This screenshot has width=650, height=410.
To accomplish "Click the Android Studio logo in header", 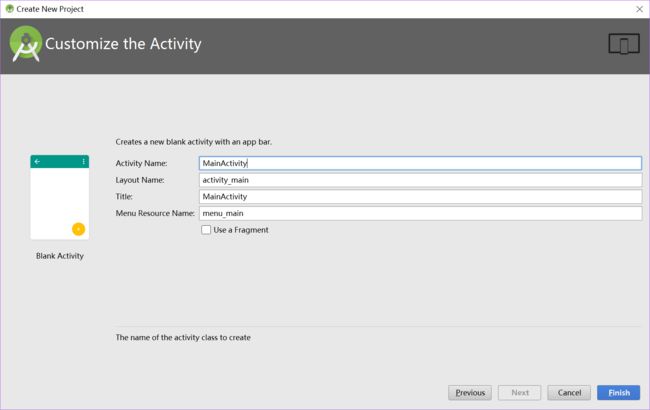I will click(x=26, y=44).
